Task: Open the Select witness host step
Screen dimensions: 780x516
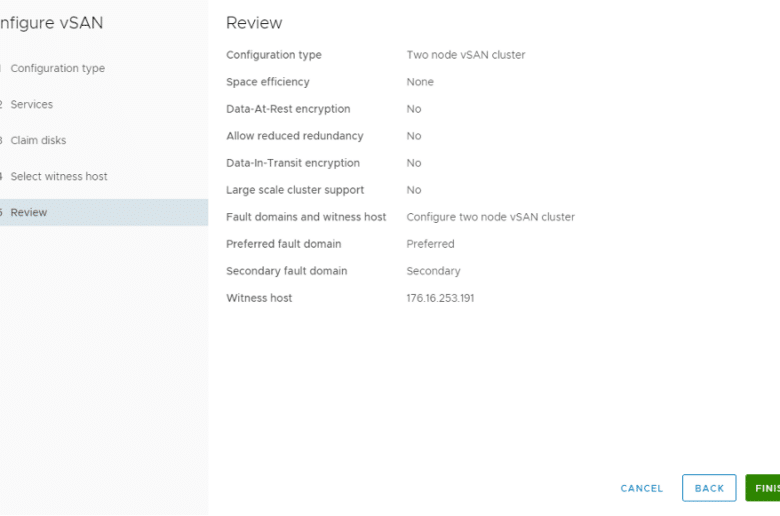Action: (59, 176)
